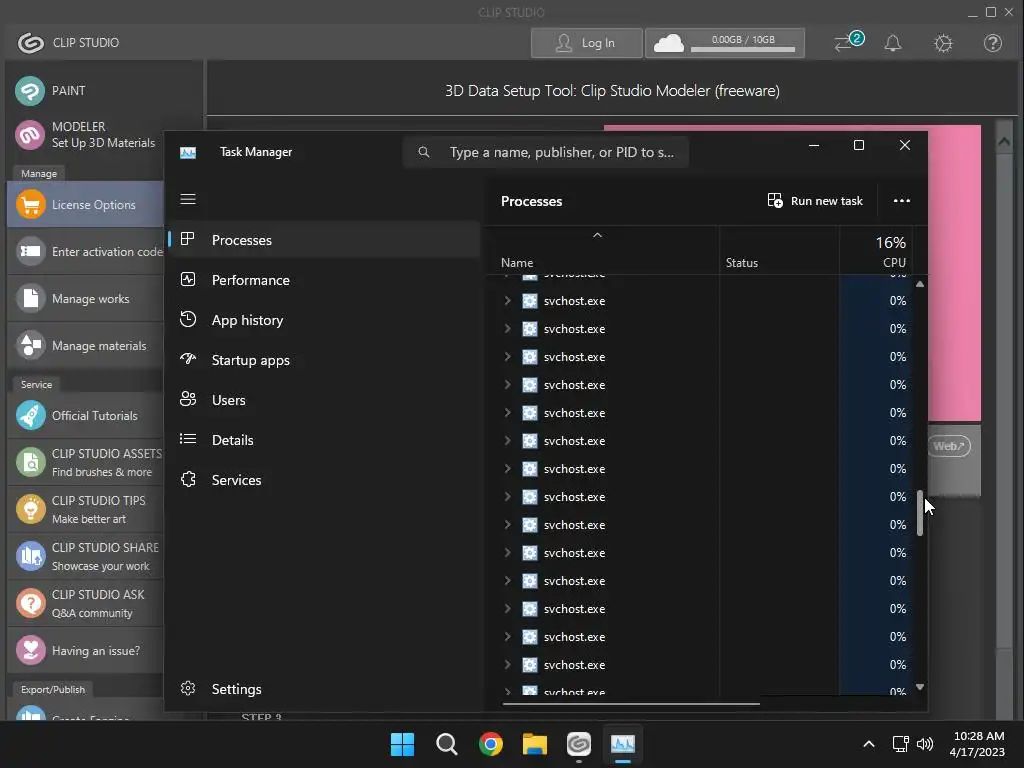Click the Clip Studio logo icon
1024x768 pixels.
coord(30,43)
